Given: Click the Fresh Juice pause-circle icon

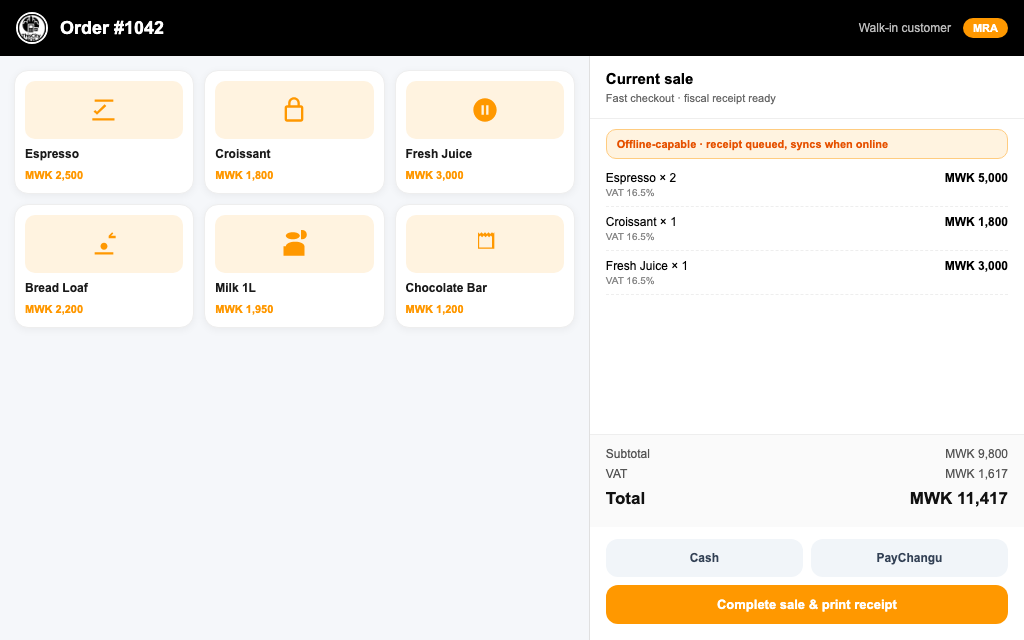Looking at the screenshot, I should tap(485, 110).
